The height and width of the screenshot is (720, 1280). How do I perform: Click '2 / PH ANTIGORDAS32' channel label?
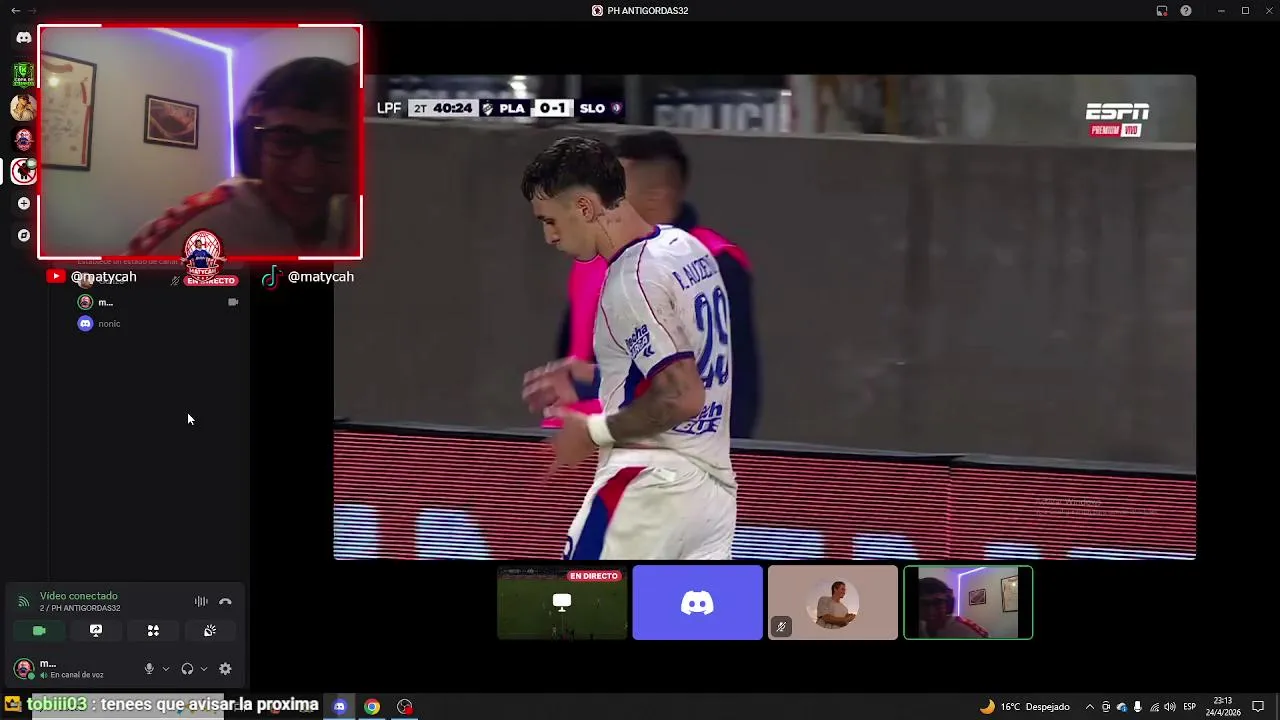pyautogui.click(x=80, y=608)
